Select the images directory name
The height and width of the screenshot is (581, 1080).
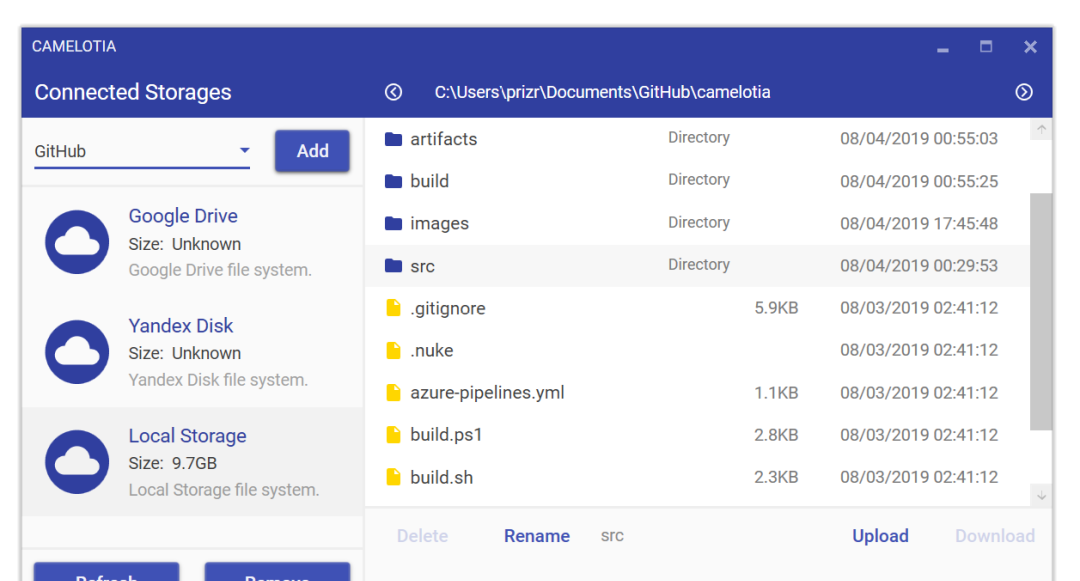pyautogui.click(x=439, y=224)
